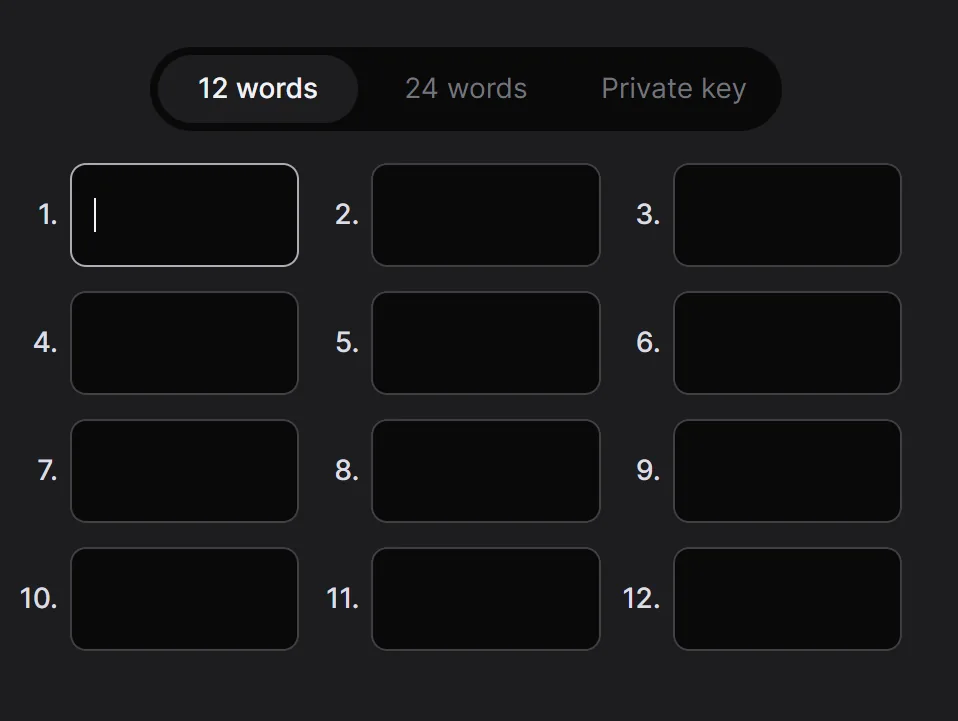Click word field 10
Screen dimensions: 958x721
pos(184,599)
